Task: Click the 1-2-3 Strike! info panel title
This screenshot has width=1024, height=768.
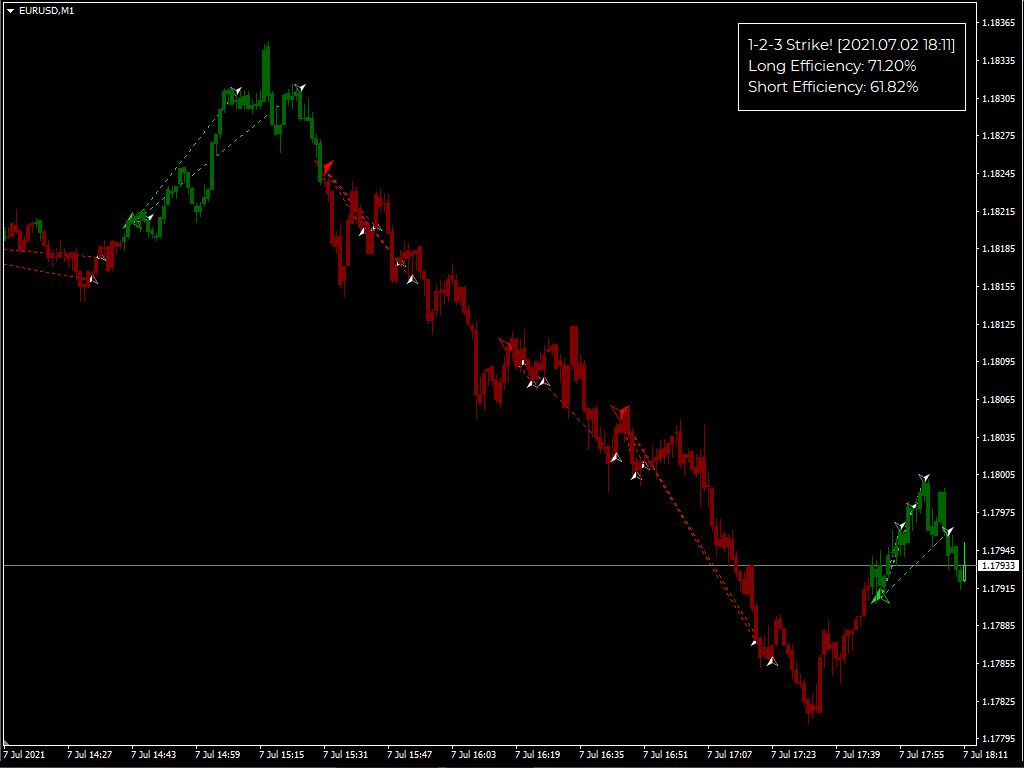Action: point(851,45)
